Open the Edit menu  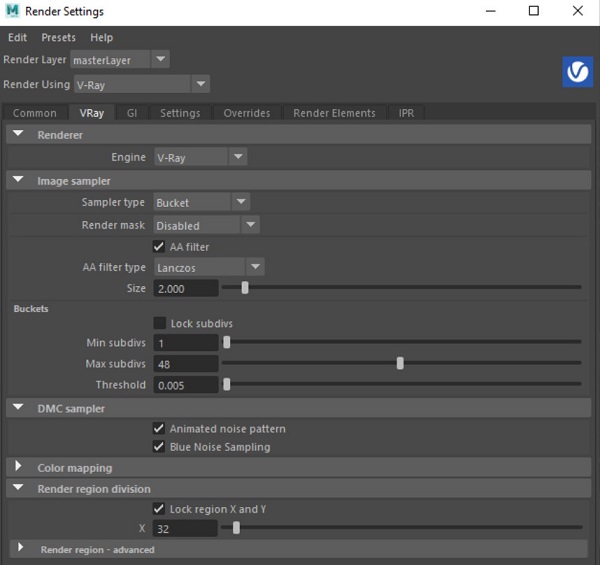[17, 38]
